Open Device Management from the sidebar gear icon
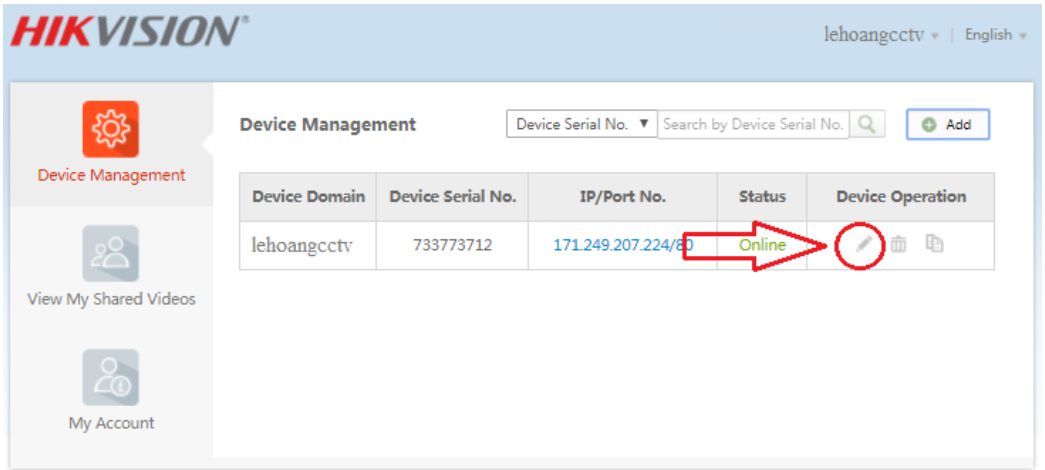The width and height of the screenshot is (1045, 470). (111, 129)
